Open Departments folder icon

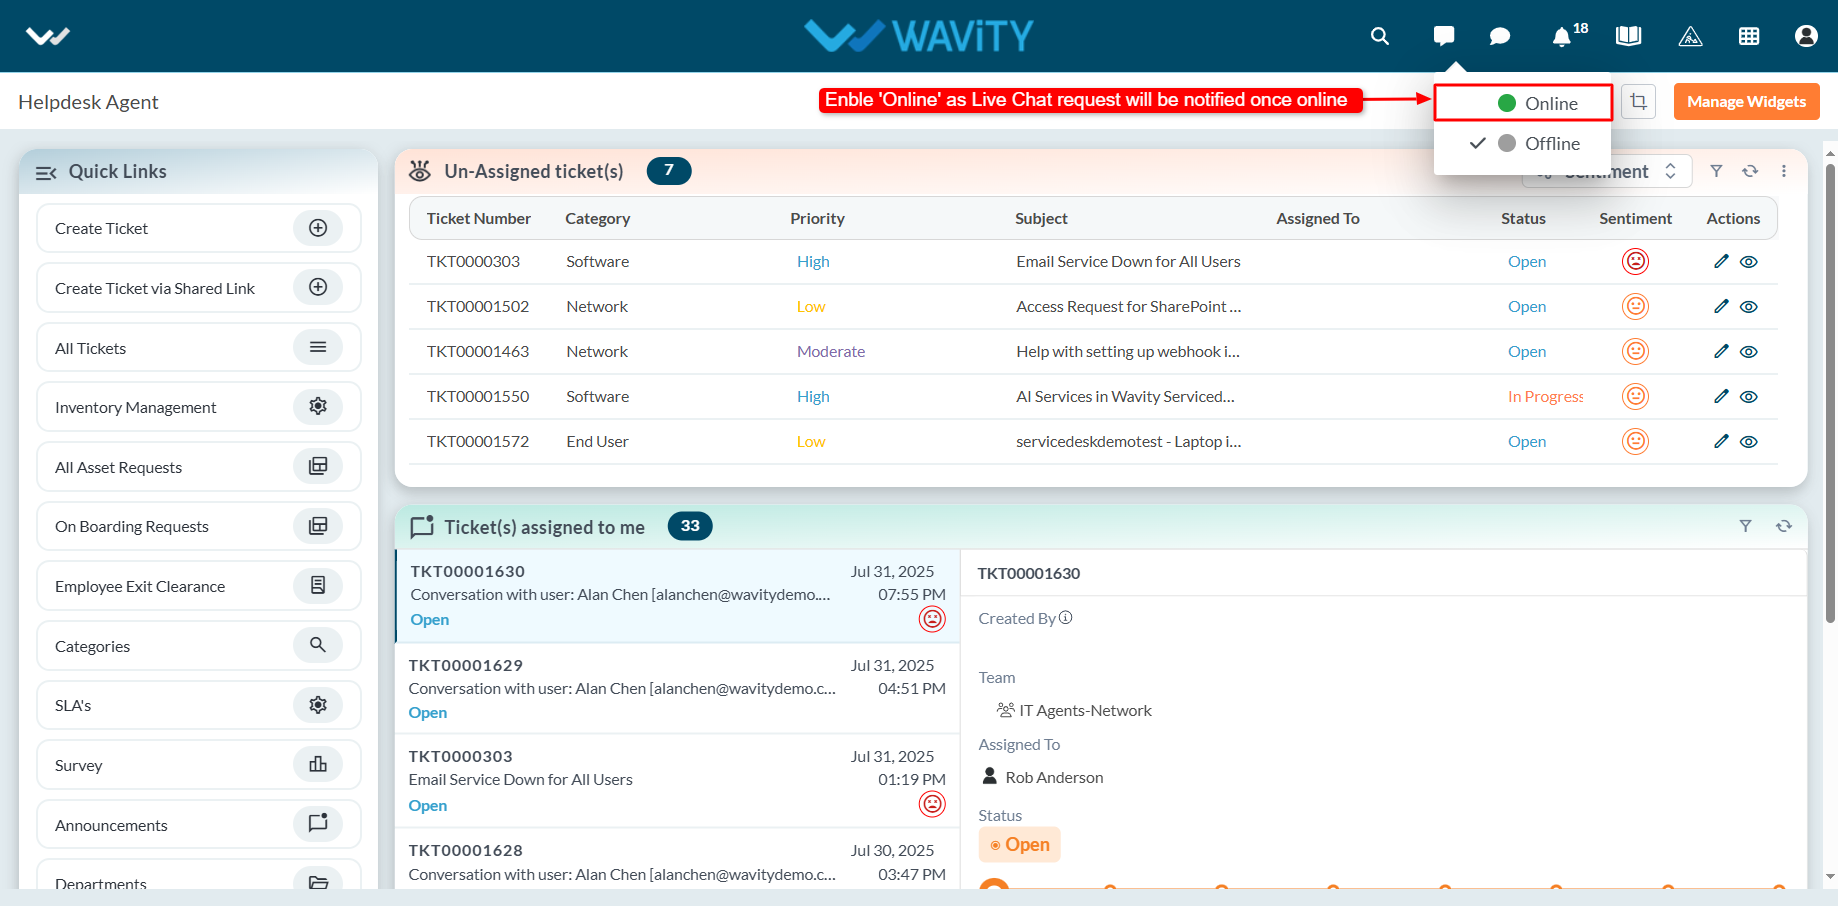click(318, 882)
